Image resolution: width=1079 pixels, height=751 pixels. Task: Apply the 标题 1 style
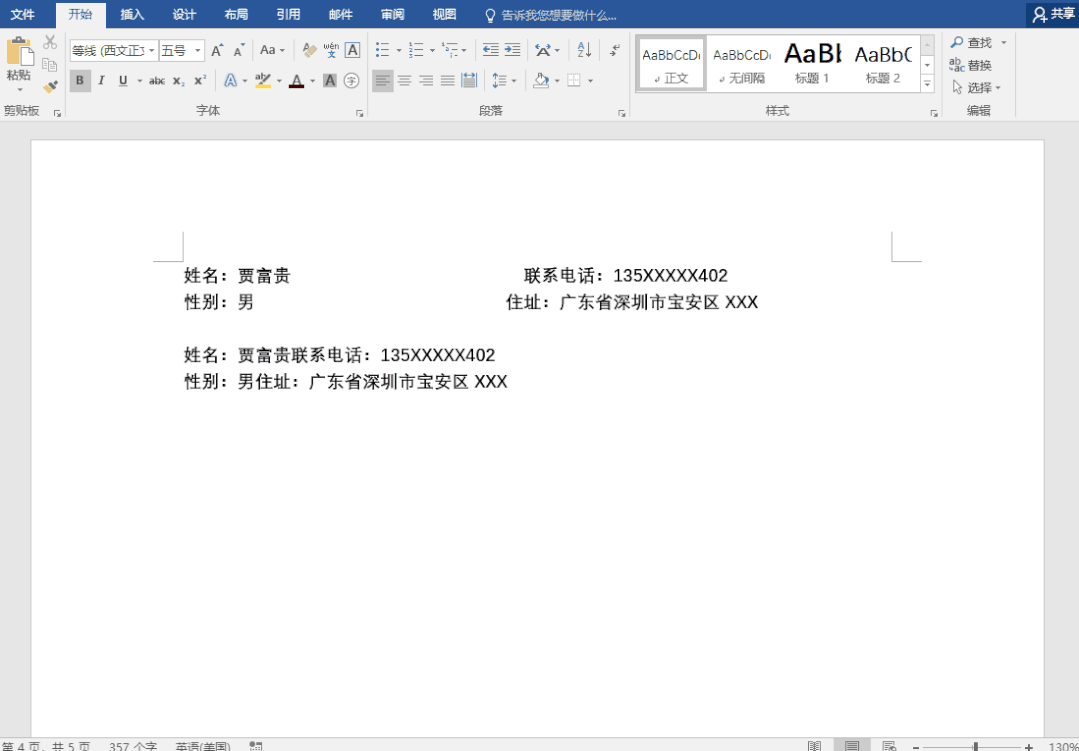[813, 63]
